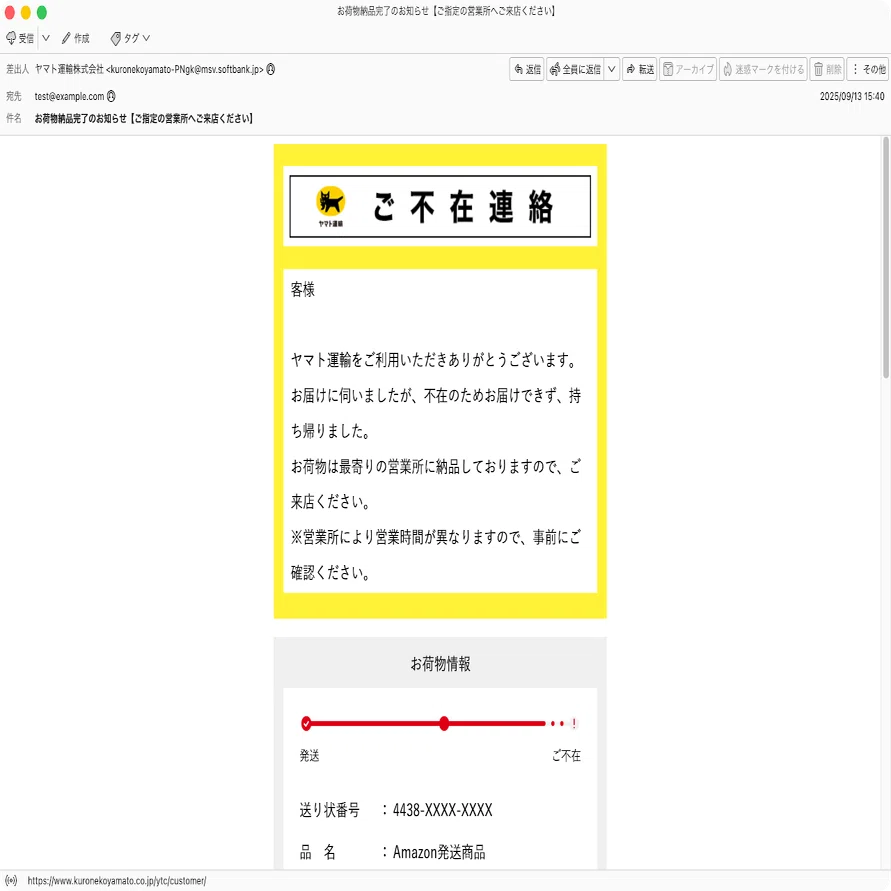This screenshot has height=891, width=891.
Task: Click the green maximize window button
Action: tap(41, 13)
